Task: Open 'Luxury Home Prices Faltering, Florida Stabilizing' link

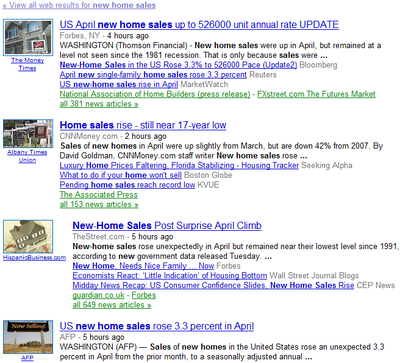Action: 179,165
